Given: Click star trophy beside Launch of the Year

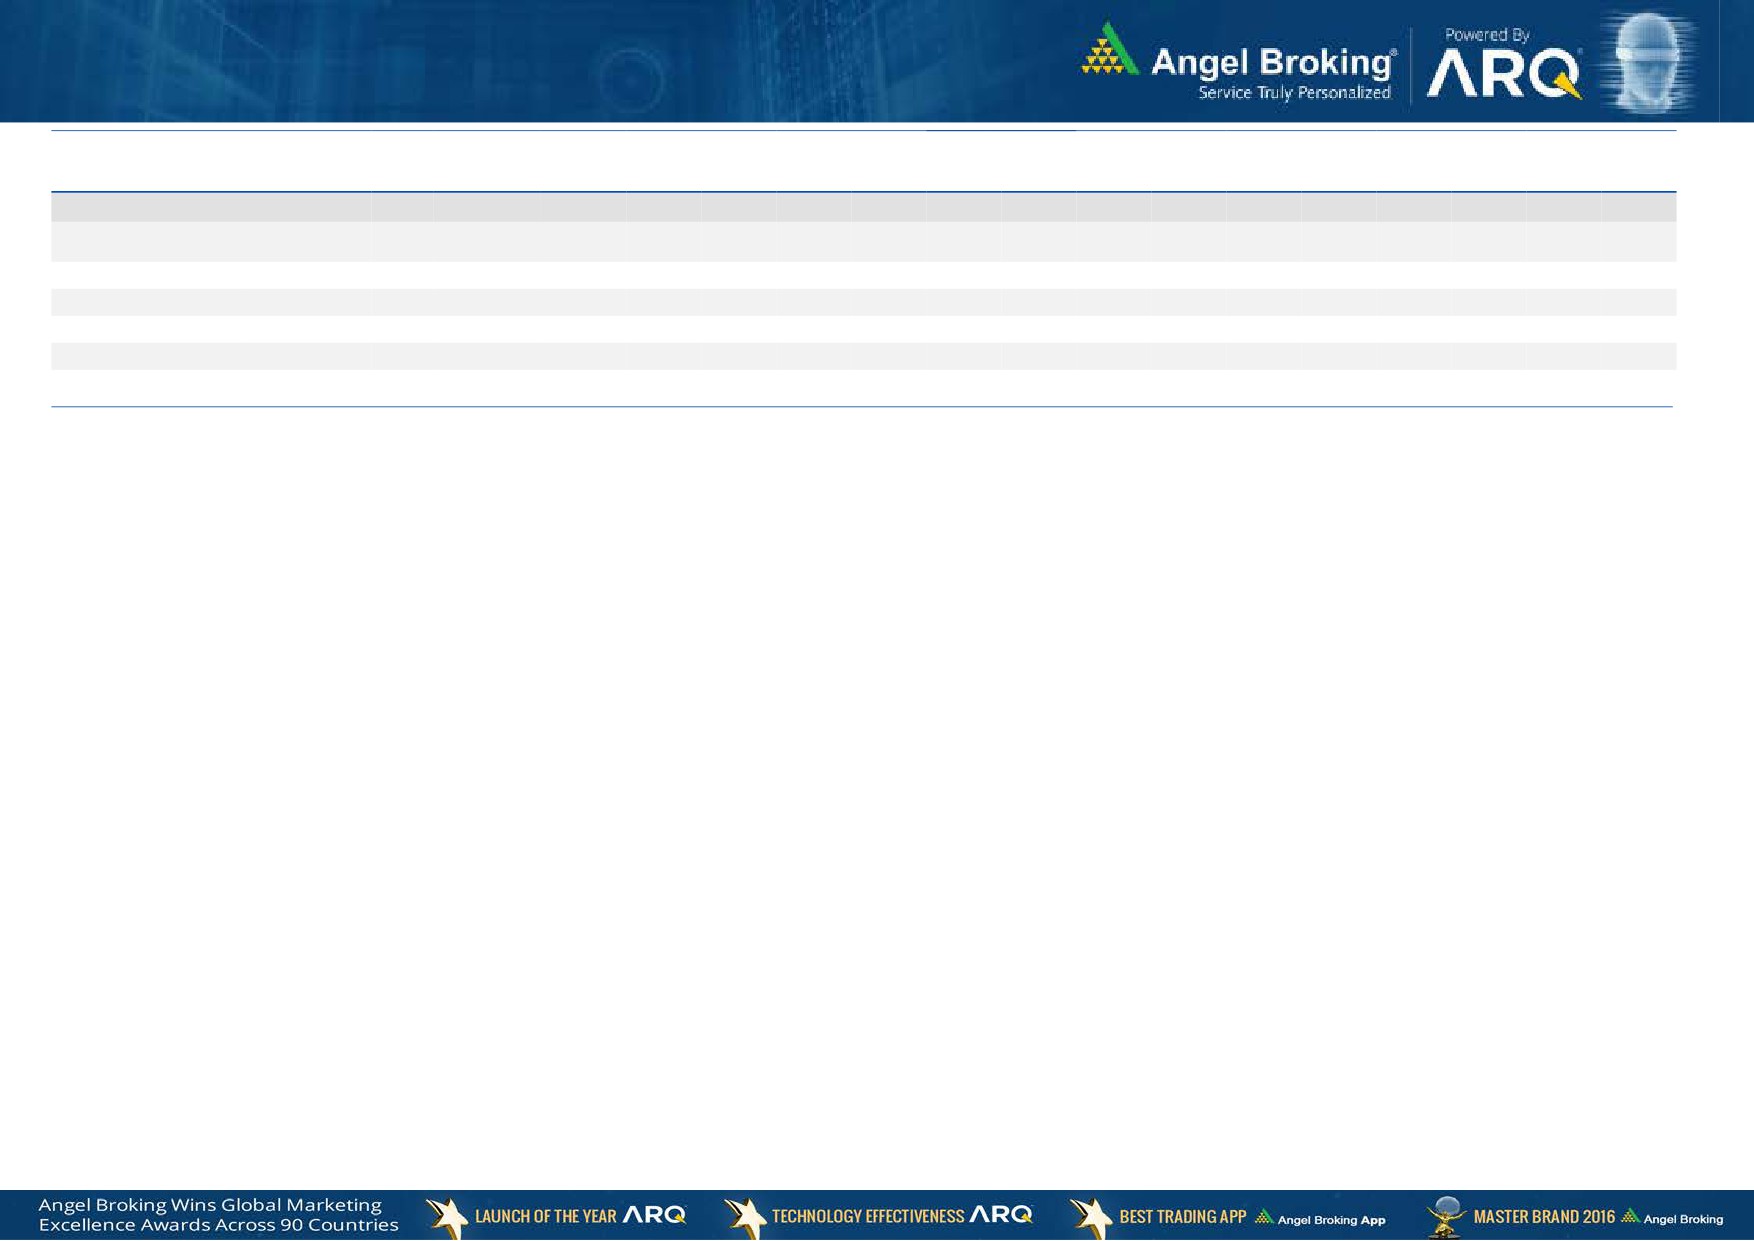Looking at the screenshot, I should [446, 1217].
